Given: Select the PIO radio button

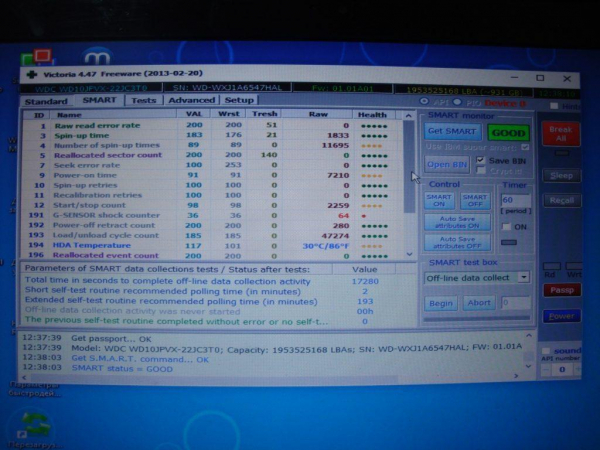Looking at the screenshot, I should [x=457, y=102].
